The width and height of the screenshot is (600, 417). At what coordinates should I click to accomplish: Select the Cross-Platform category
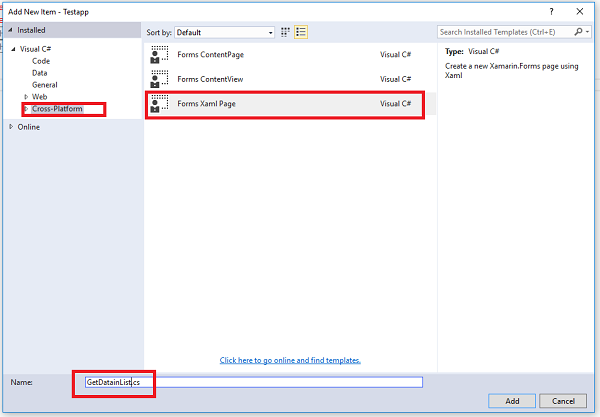tap(57, 109)
